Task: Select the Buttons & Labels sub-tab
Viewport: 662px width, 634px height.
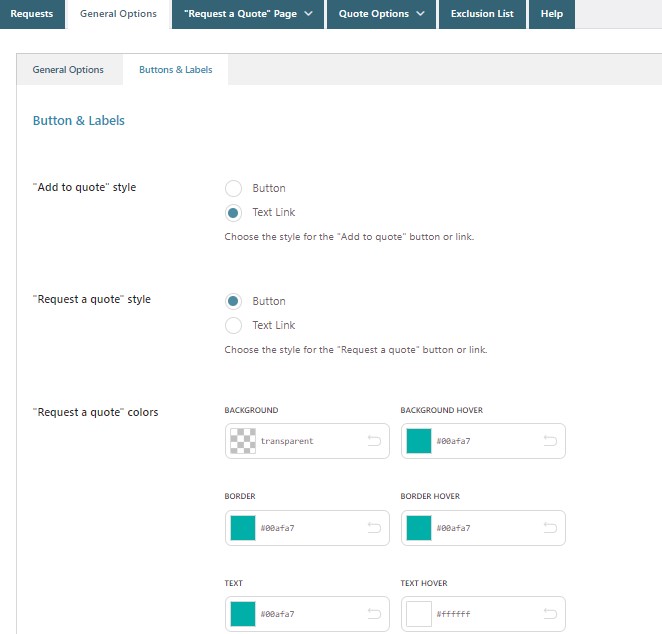Action: point(175,70)
